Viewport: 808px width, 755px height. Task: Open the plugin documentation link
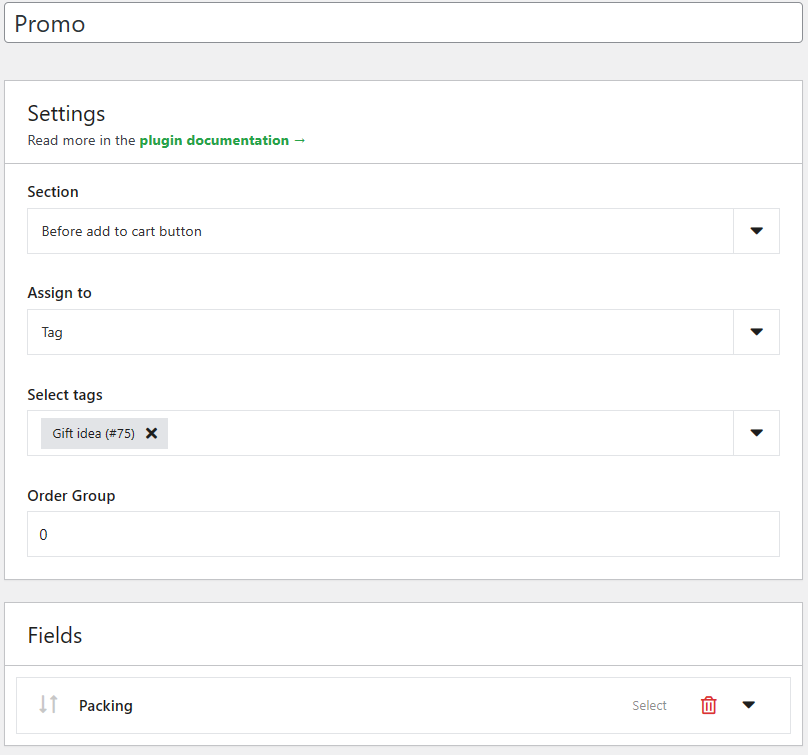pyautogui.click(x=222, y=141)
